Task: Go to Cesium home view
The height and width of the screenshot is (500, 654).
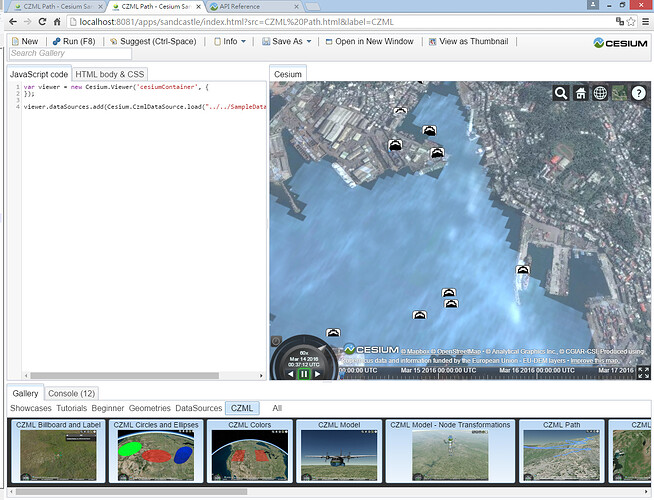Action: point(580,93)
